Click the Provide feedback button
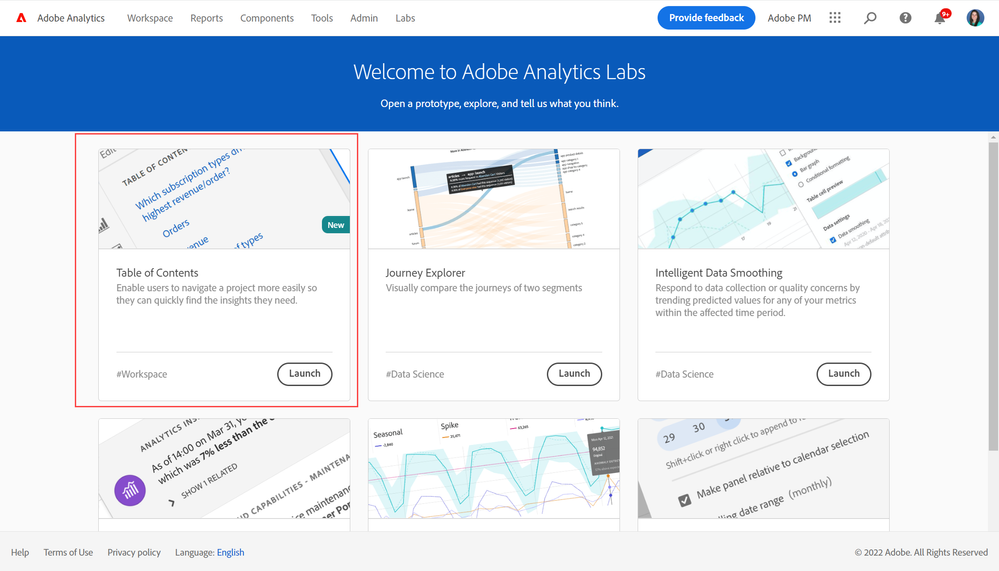999x571 pixels. 706,18
